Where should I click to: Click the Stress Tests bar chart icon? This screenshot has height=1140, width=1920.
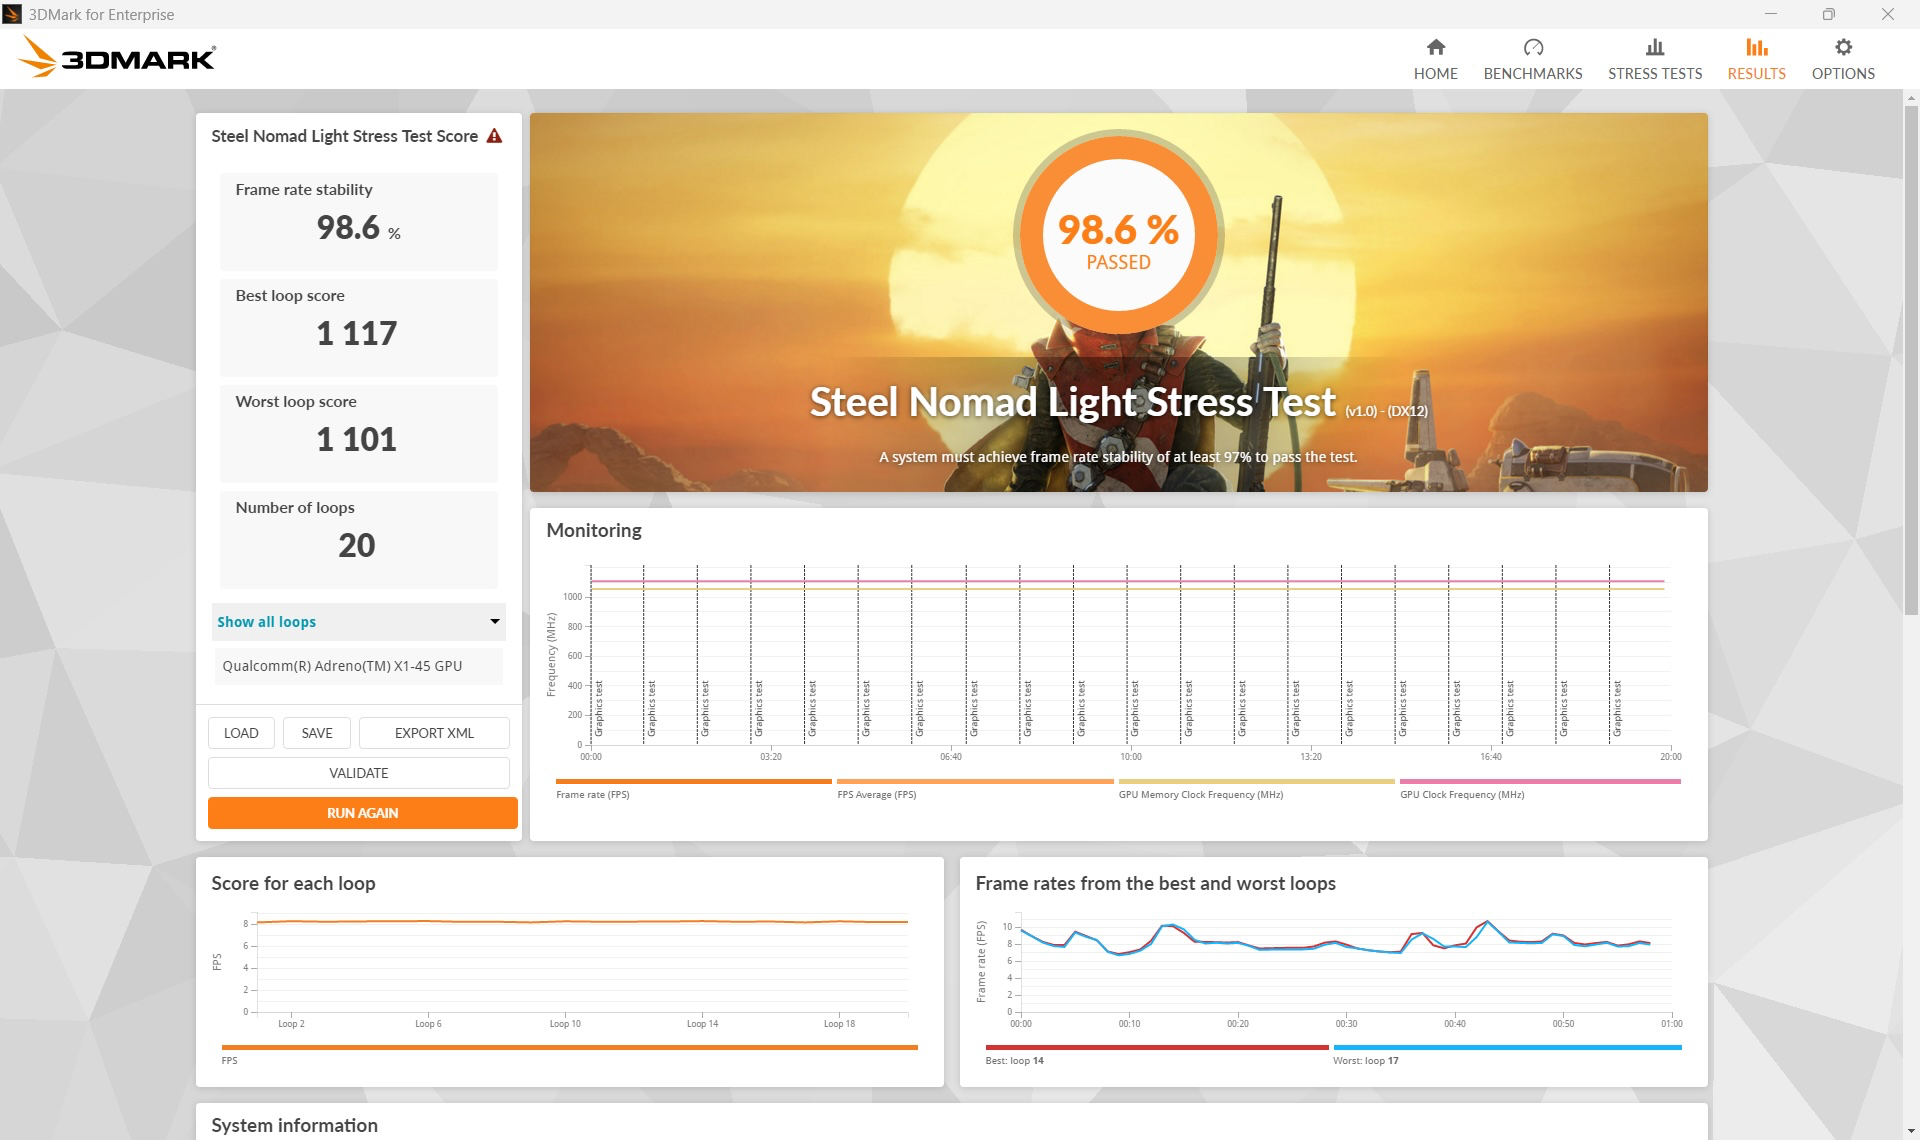point(1655,47)
